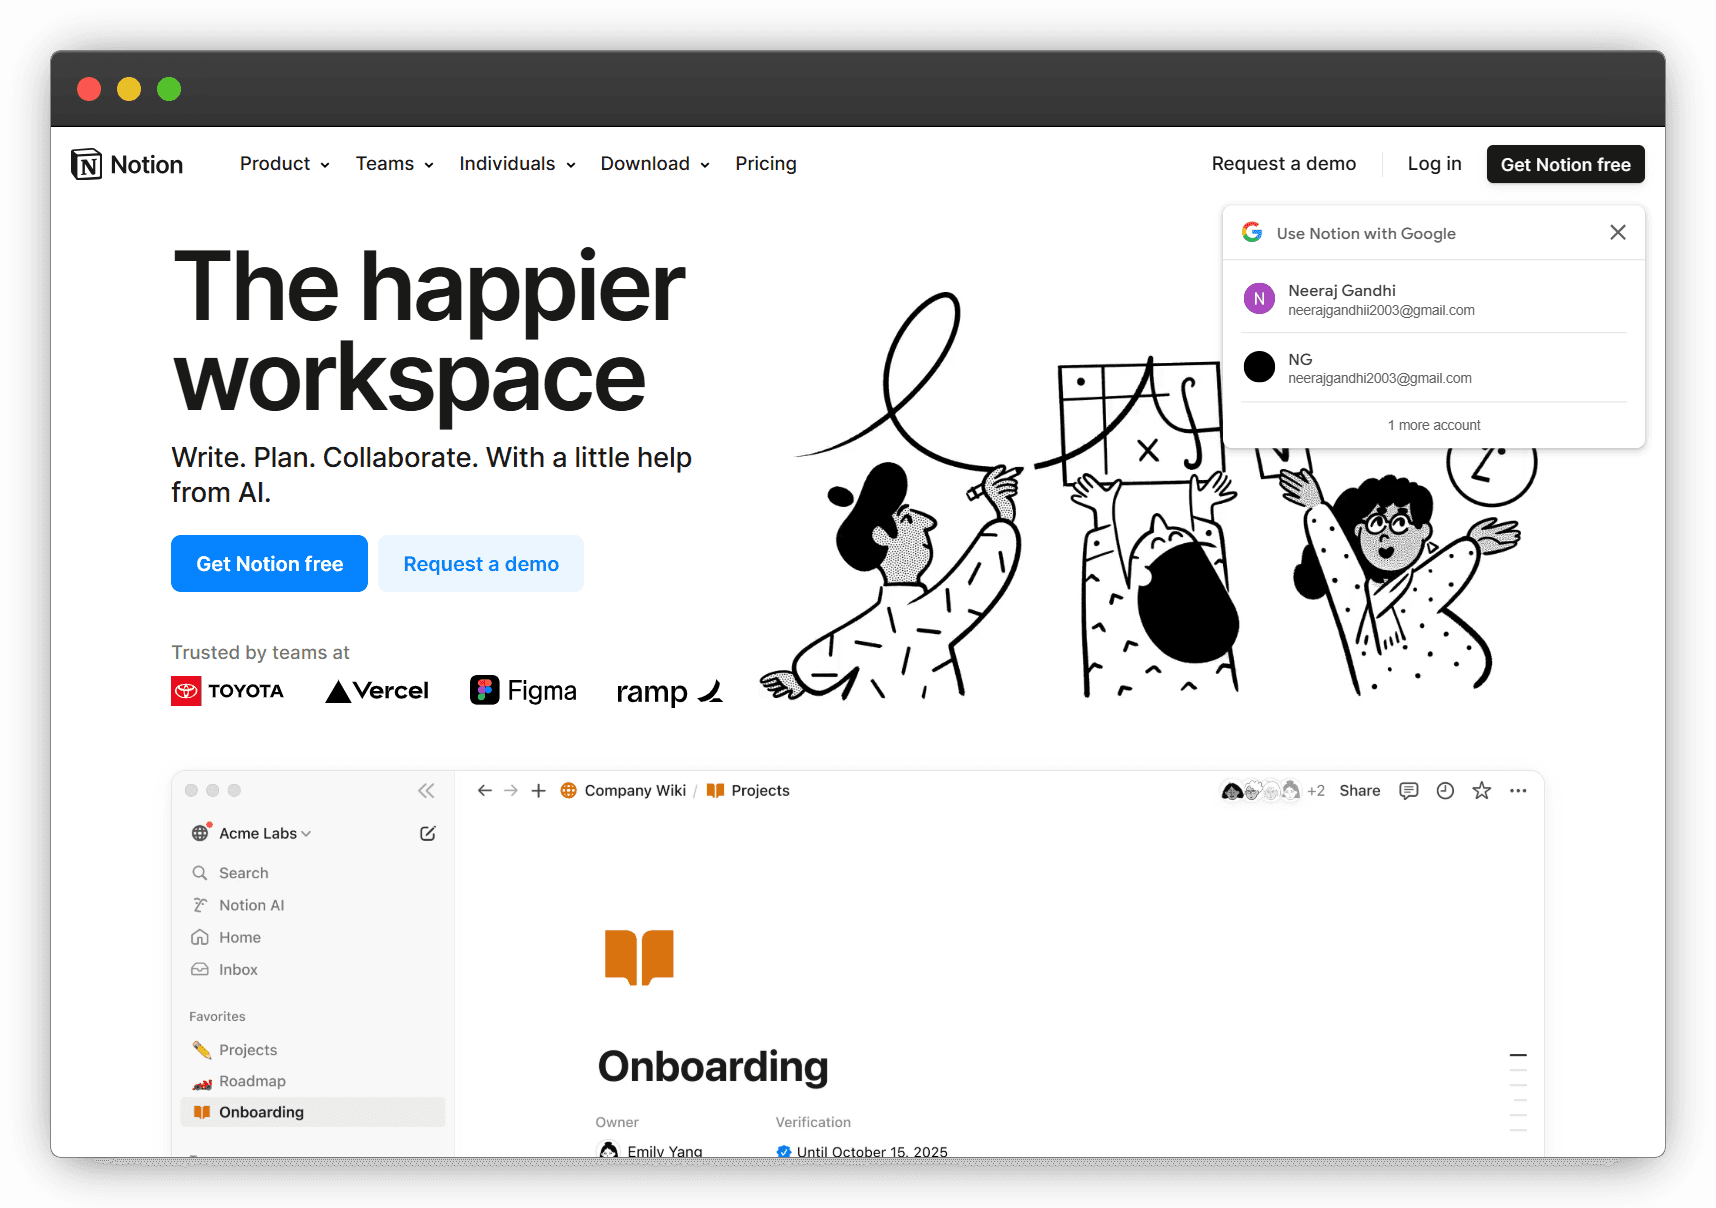Click the light blue Request a demo button
The height and width of the screenshot is (1208, 1716).
(481, 564)
